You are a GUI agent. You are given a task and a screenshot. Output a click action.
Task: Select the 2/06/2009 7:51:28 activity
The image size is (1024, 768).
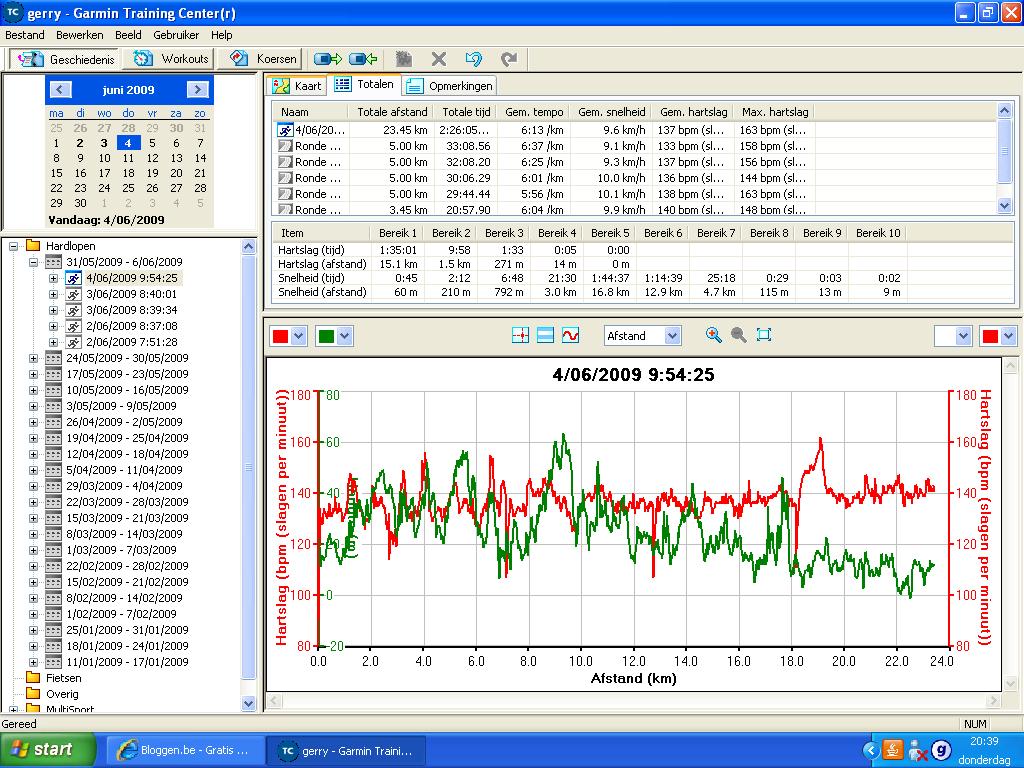point(131,342)
